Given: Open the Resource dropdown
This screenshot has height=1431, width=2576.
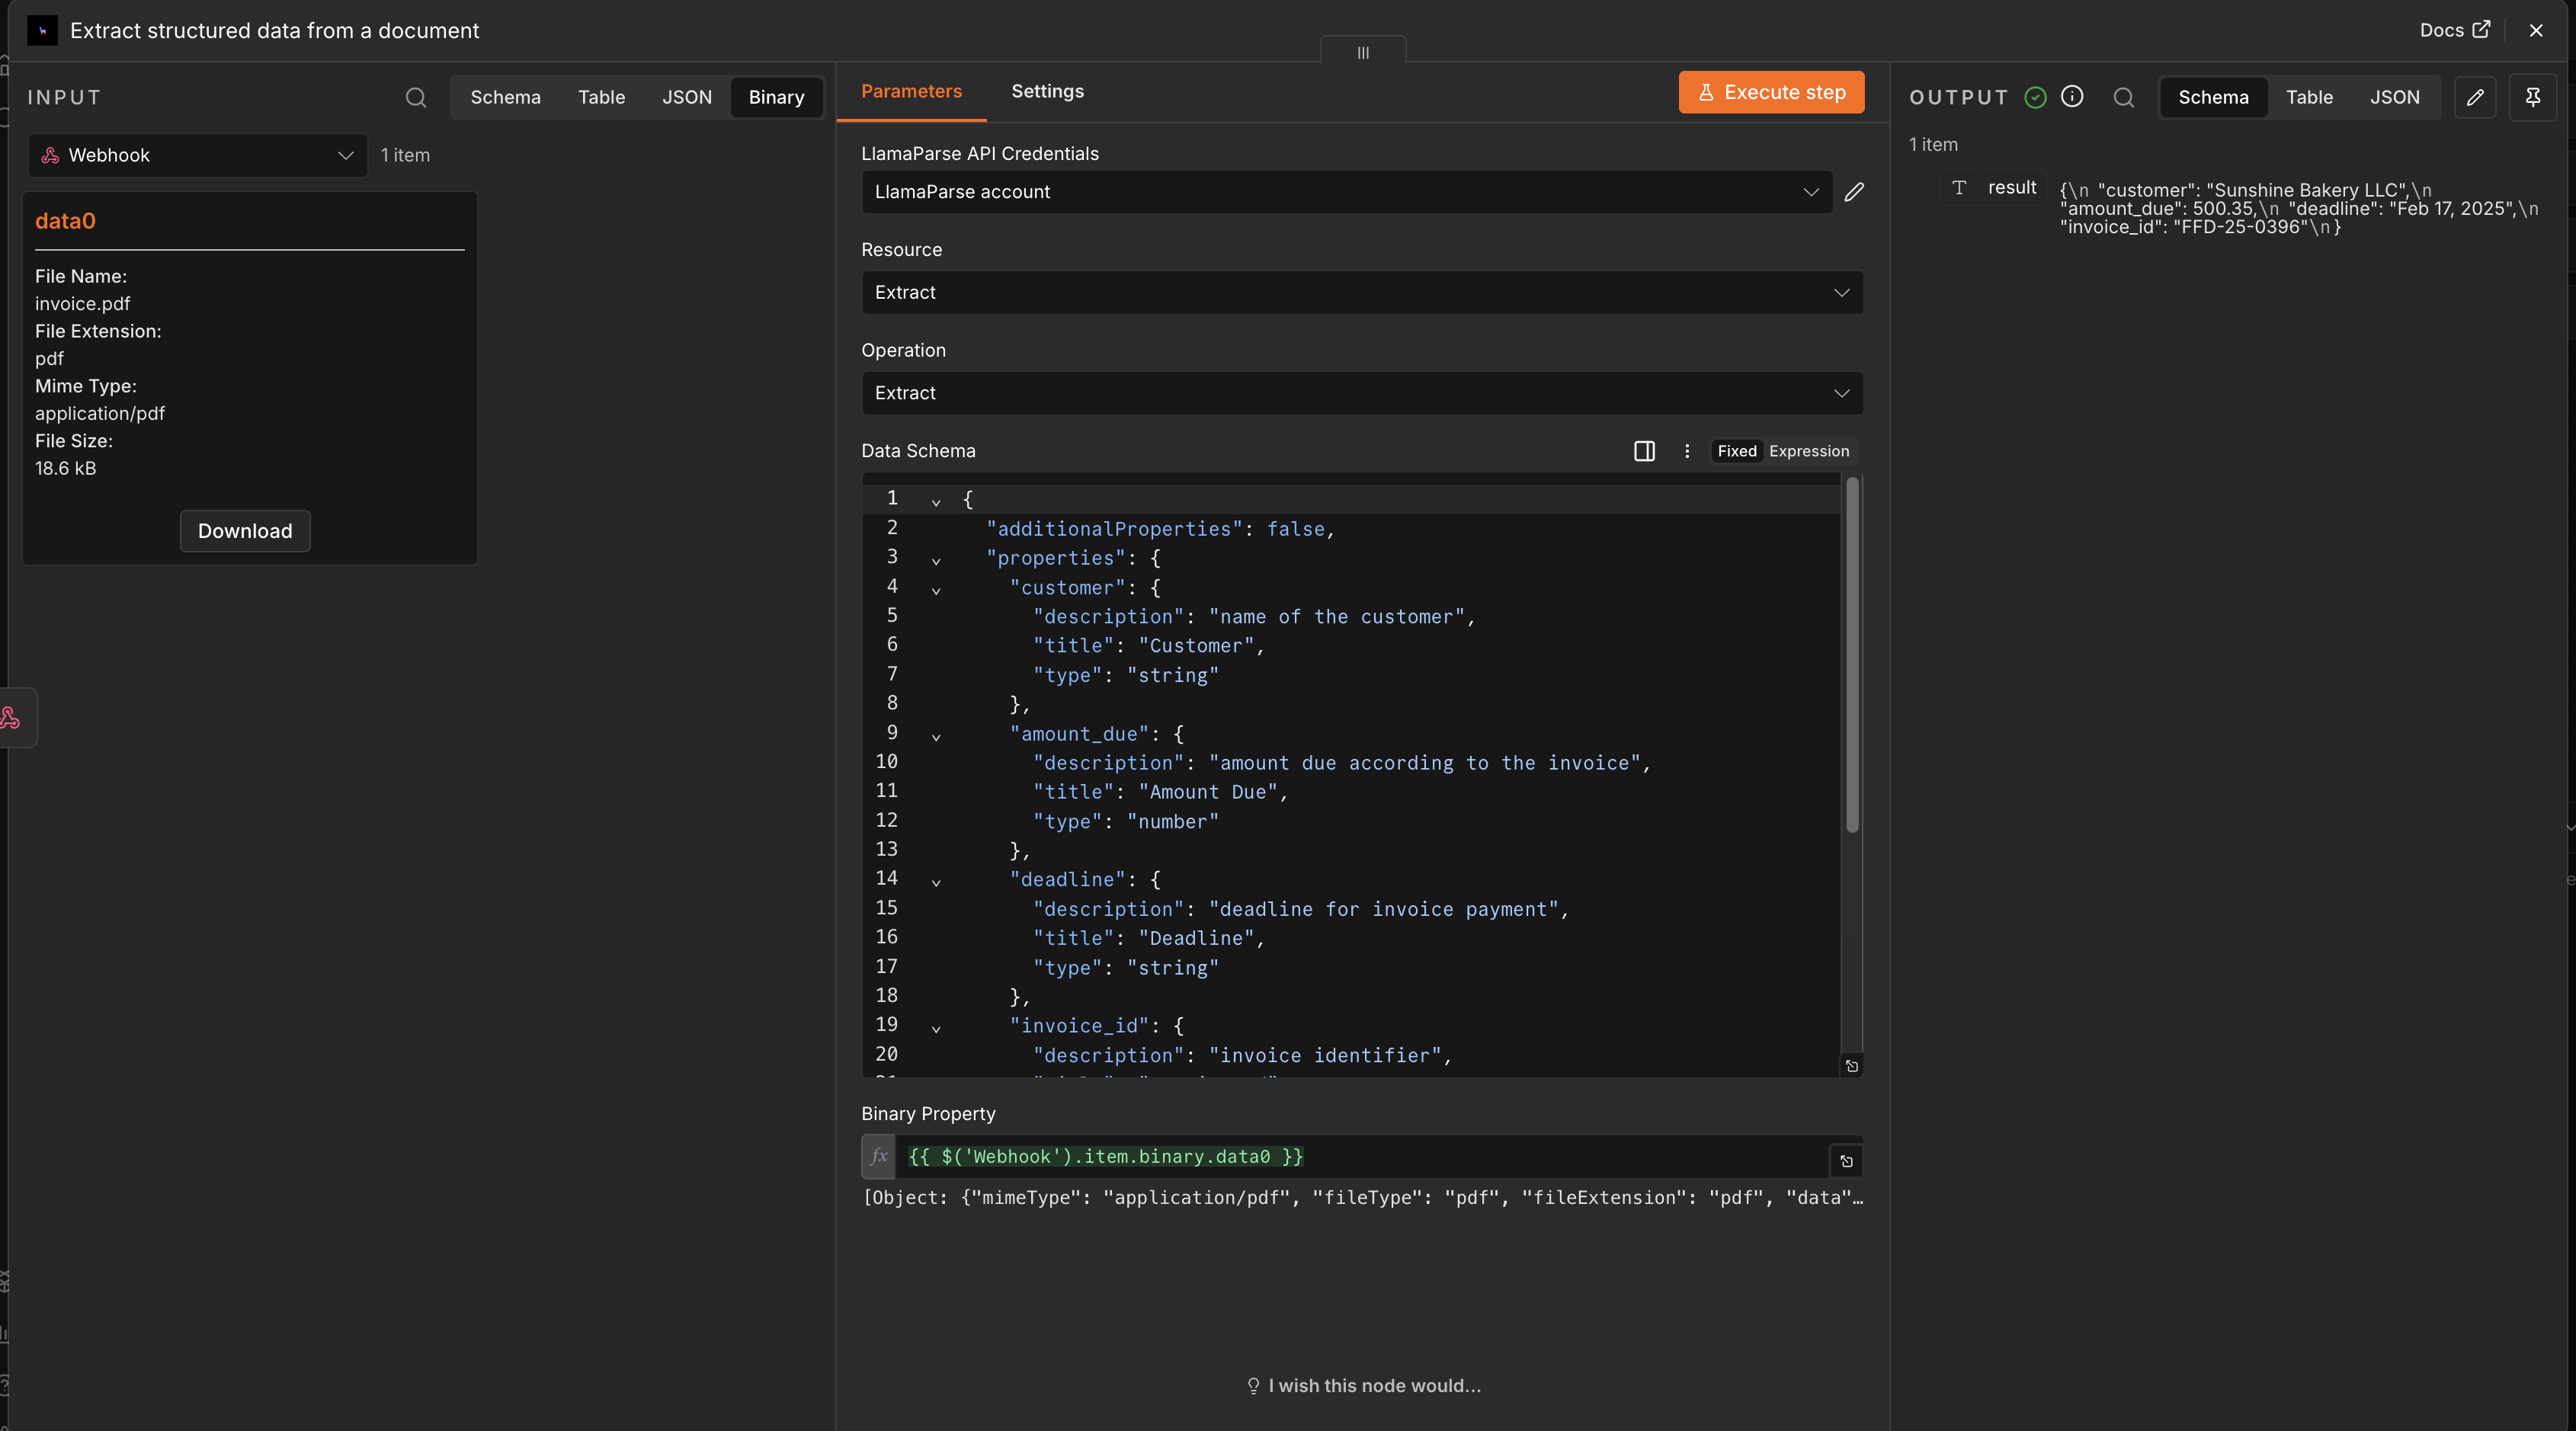Looking at the screenshot, I should [x=1362, y=292].
